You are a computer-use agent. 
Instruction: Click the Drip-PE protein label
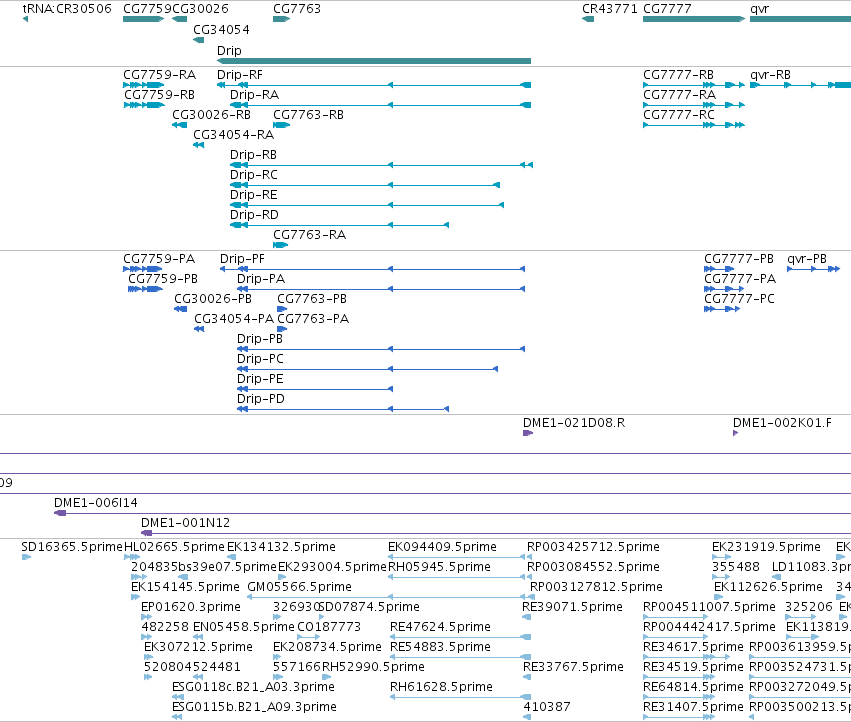pos(260,379)
